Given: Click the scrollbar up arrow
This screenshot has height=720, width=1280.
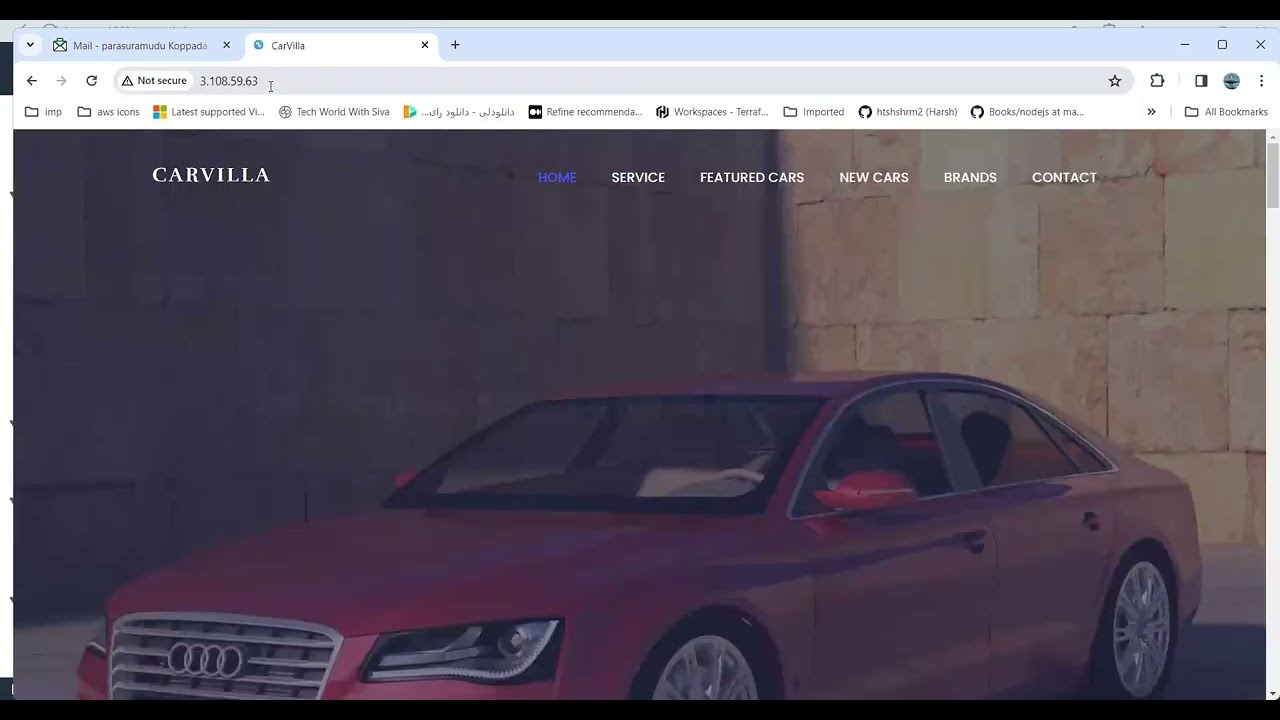Looking at the screenshot, I should 1272,136.
